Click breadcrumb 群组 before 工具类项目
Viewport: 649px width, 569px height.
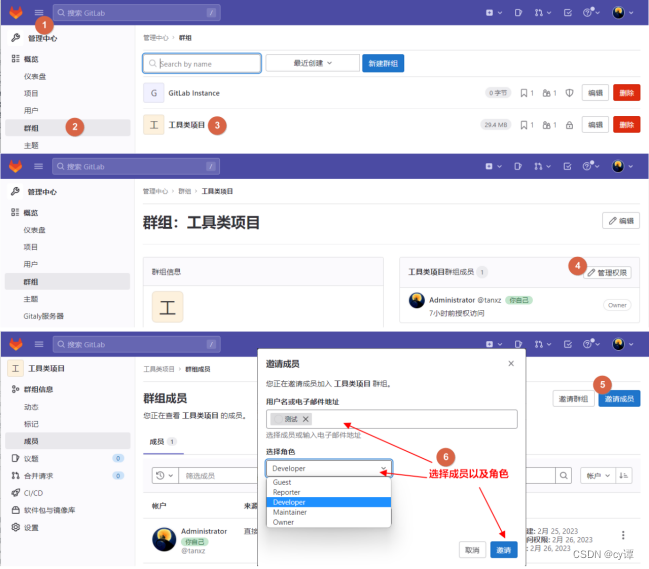pyautogui.click(x=185, y=191)
